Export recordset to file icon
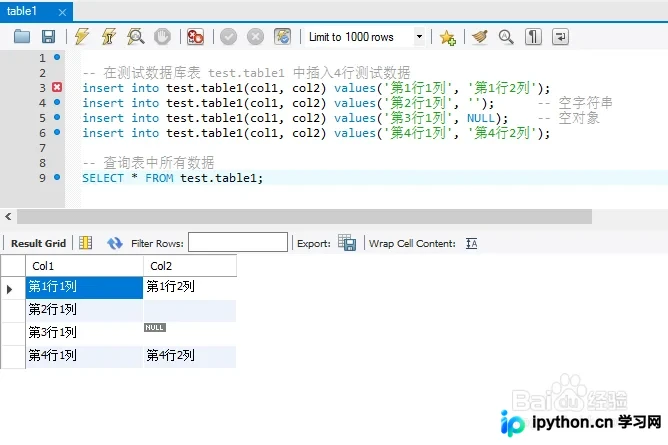The width and height of the screenshot is (668, 445). point(347,242)
